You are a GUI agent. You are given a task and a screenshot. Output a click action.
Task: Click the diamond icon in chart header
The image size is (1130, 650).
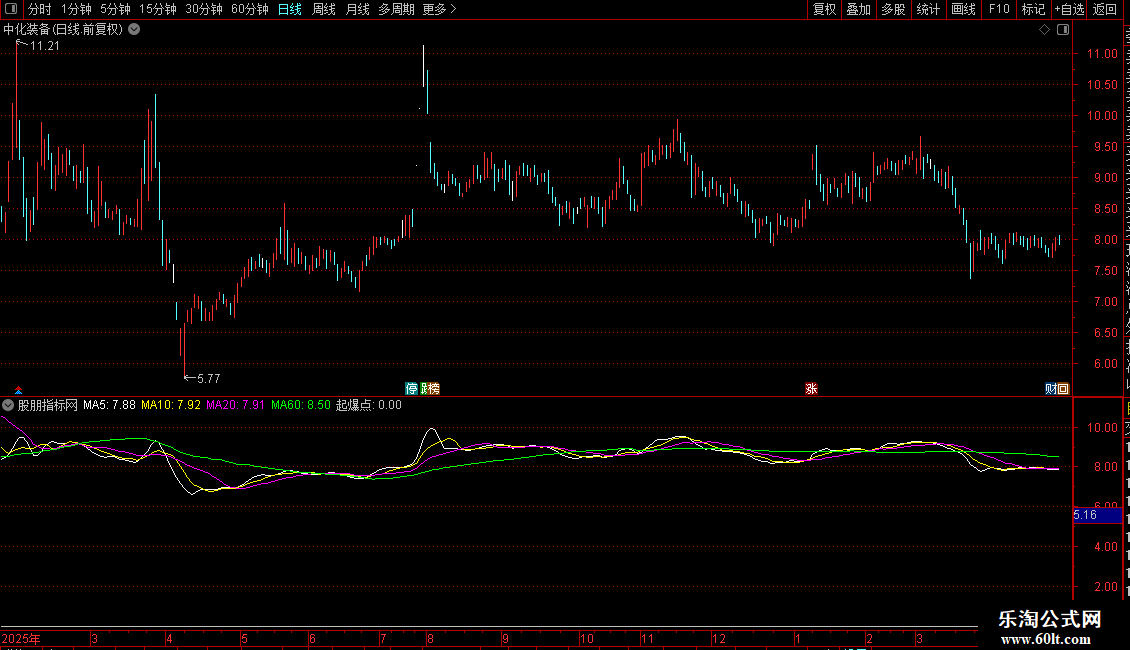(x=1044, y=30)
